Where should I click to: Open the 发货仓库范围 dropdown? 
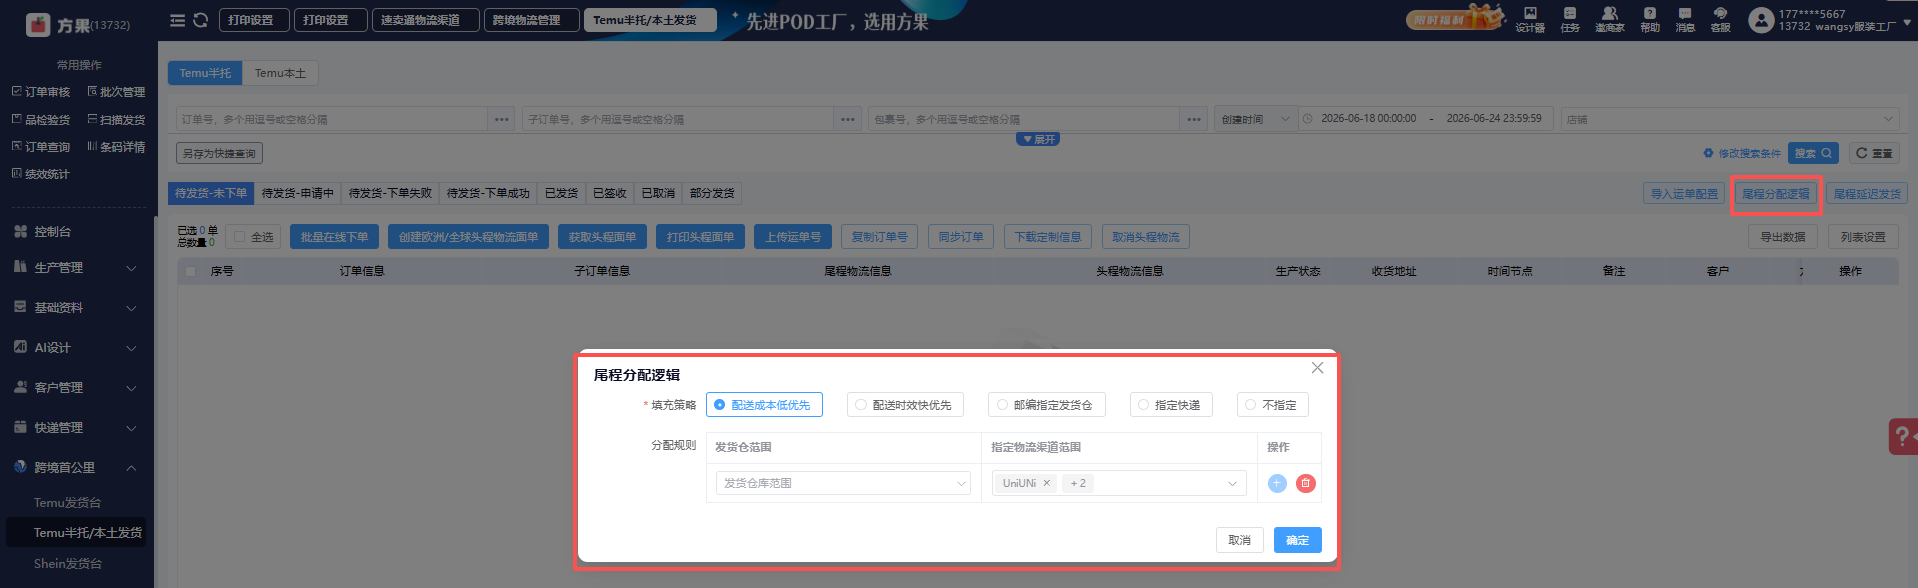[x=843, y=483]
